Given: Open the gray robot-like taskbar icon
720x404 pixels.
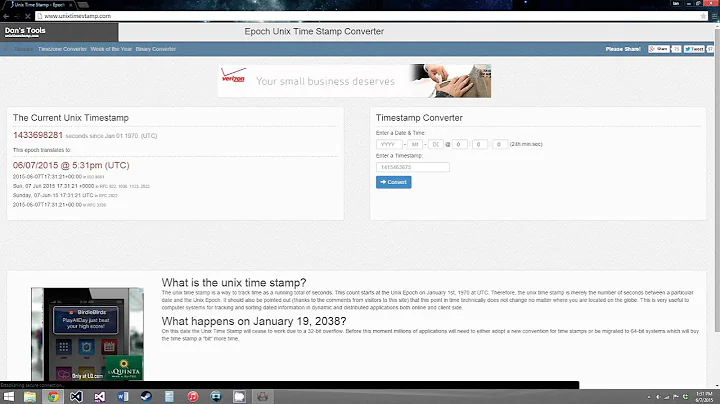Looking at the screenshot, I should (x=263, y=397).
